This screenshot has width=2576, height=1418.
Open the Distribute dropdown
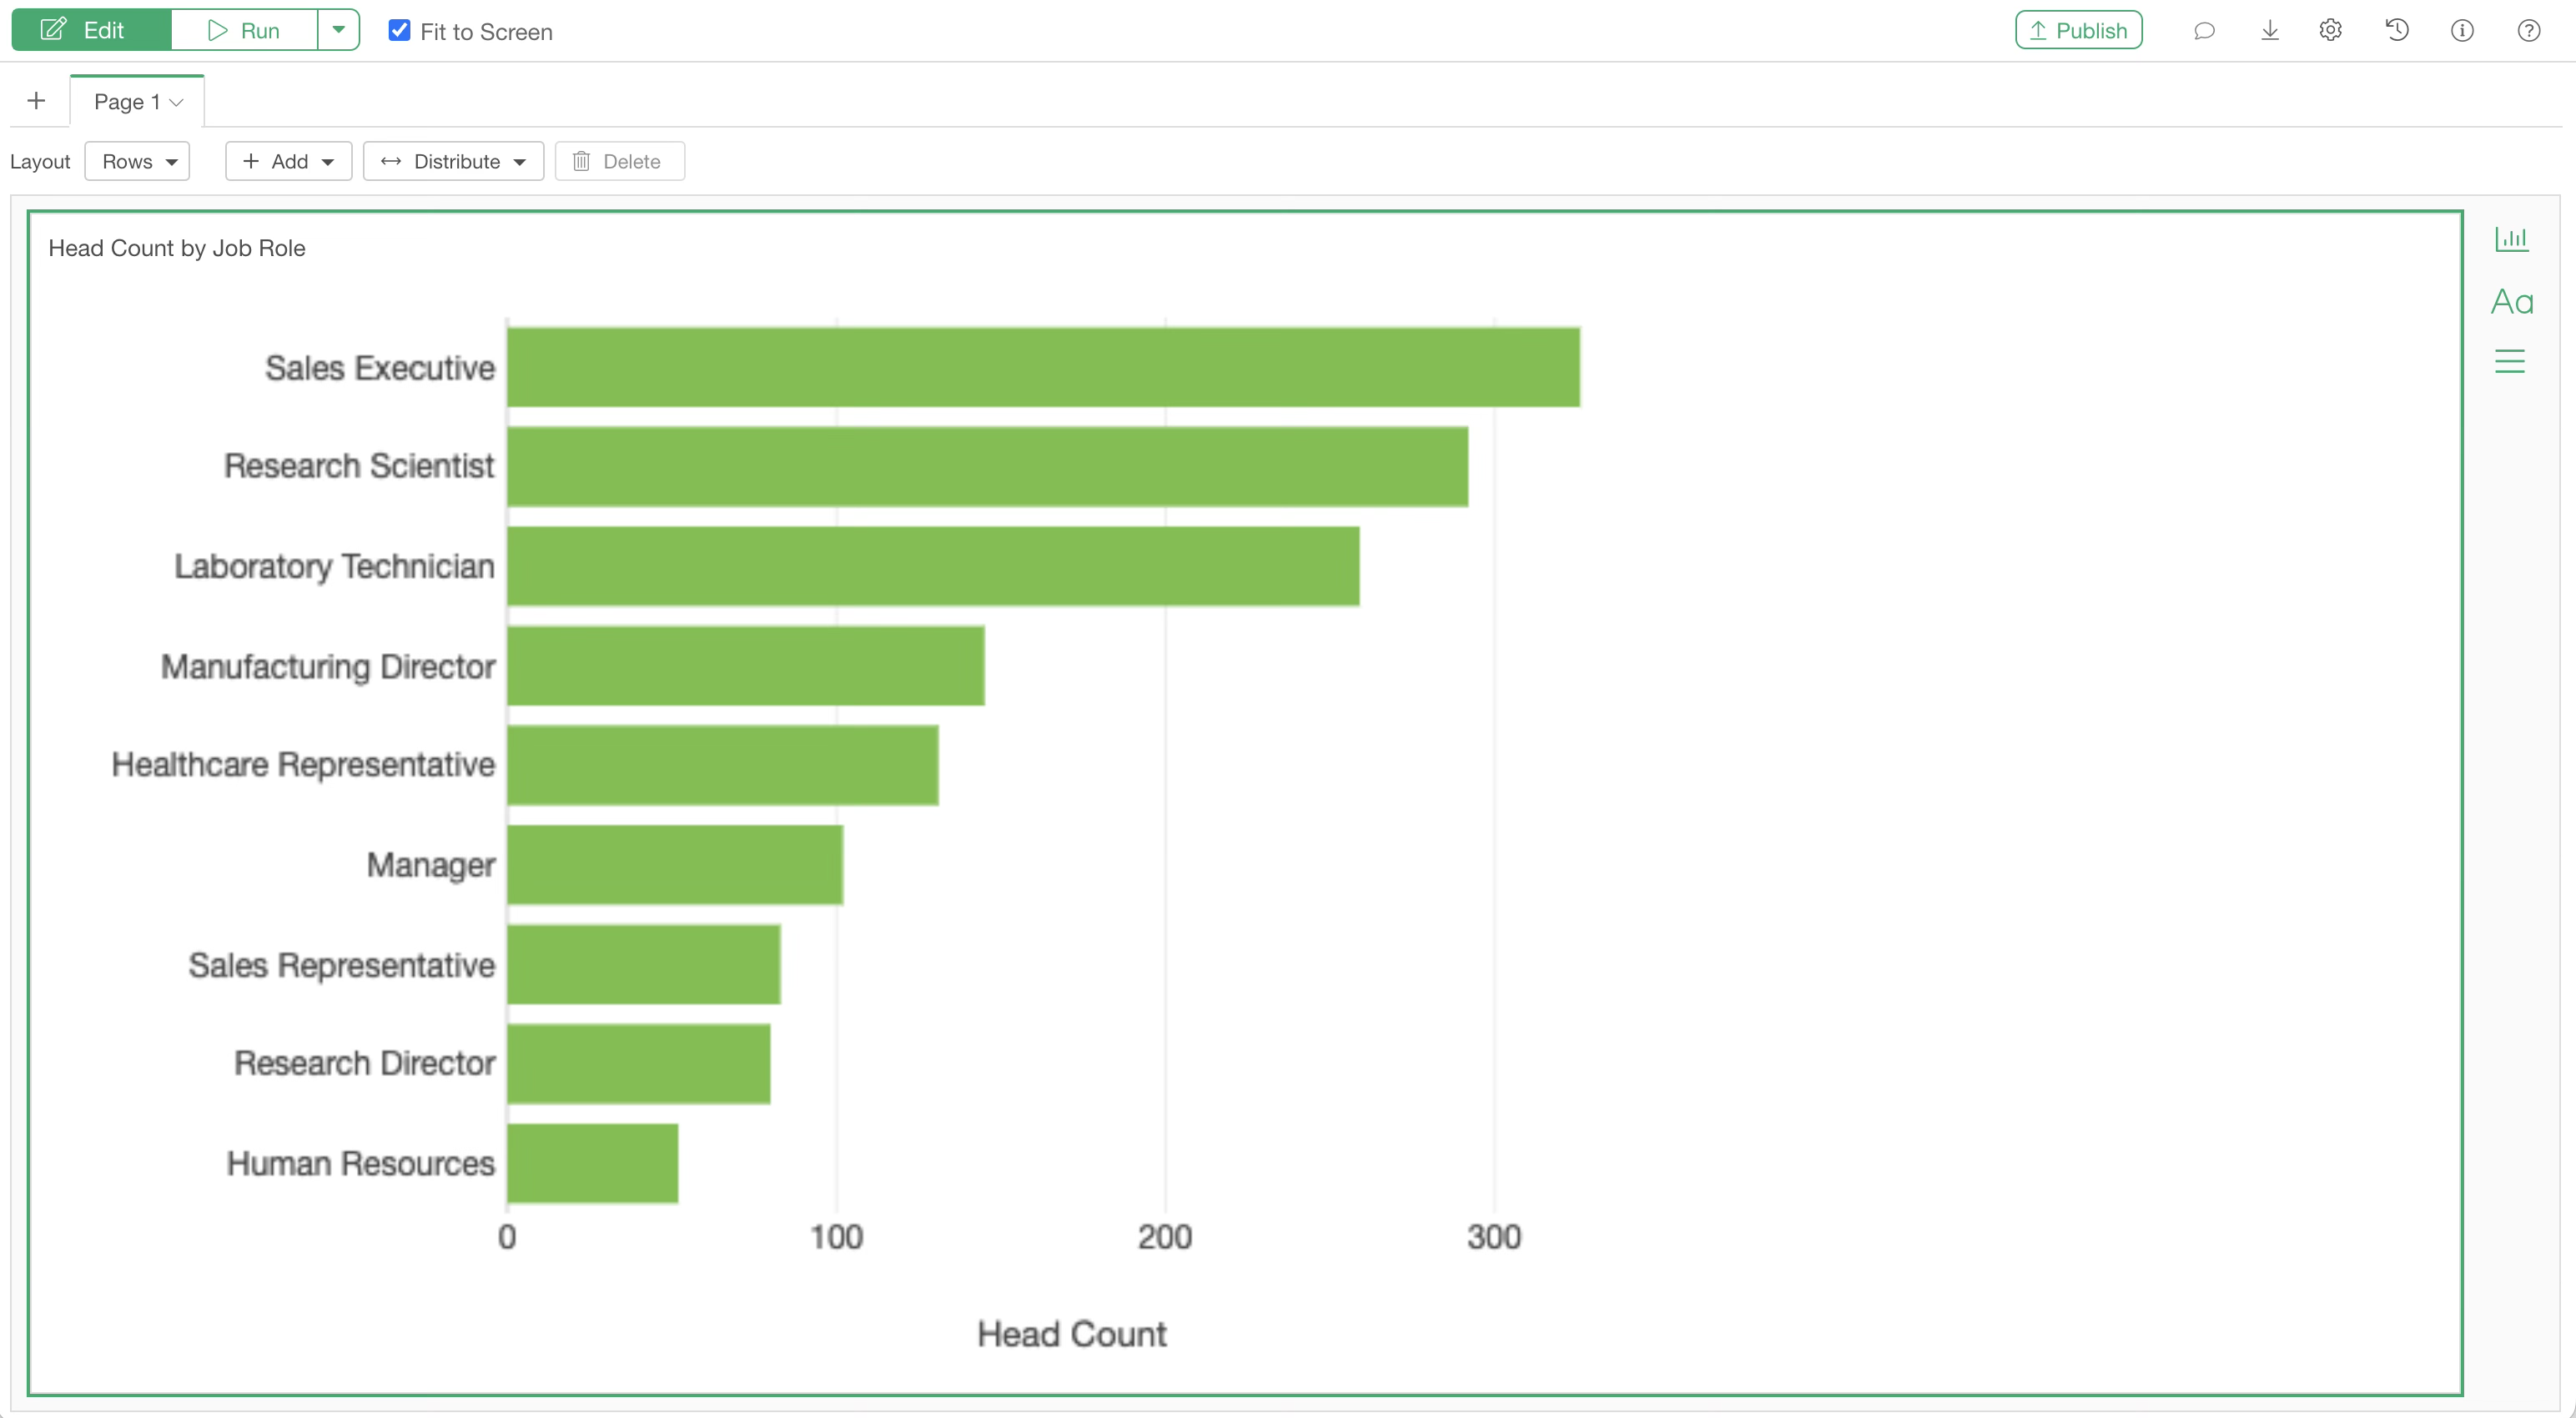pos(454,161)
